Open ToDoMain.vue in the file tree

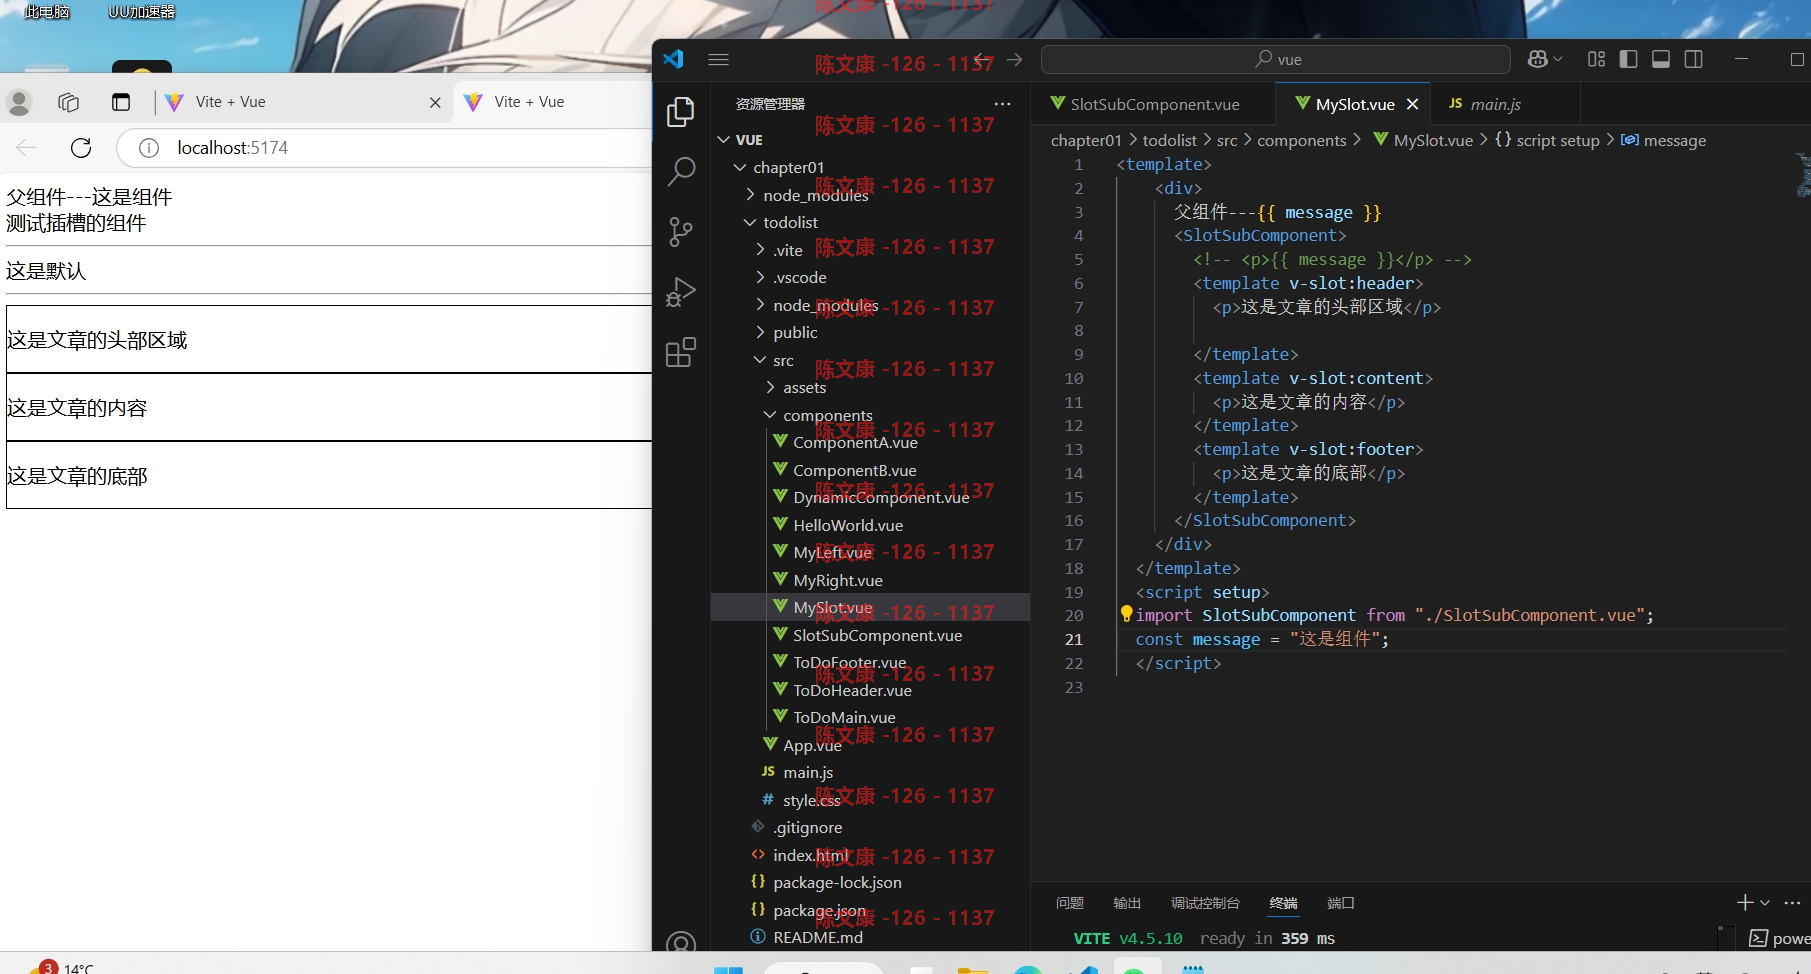point(870,717)
